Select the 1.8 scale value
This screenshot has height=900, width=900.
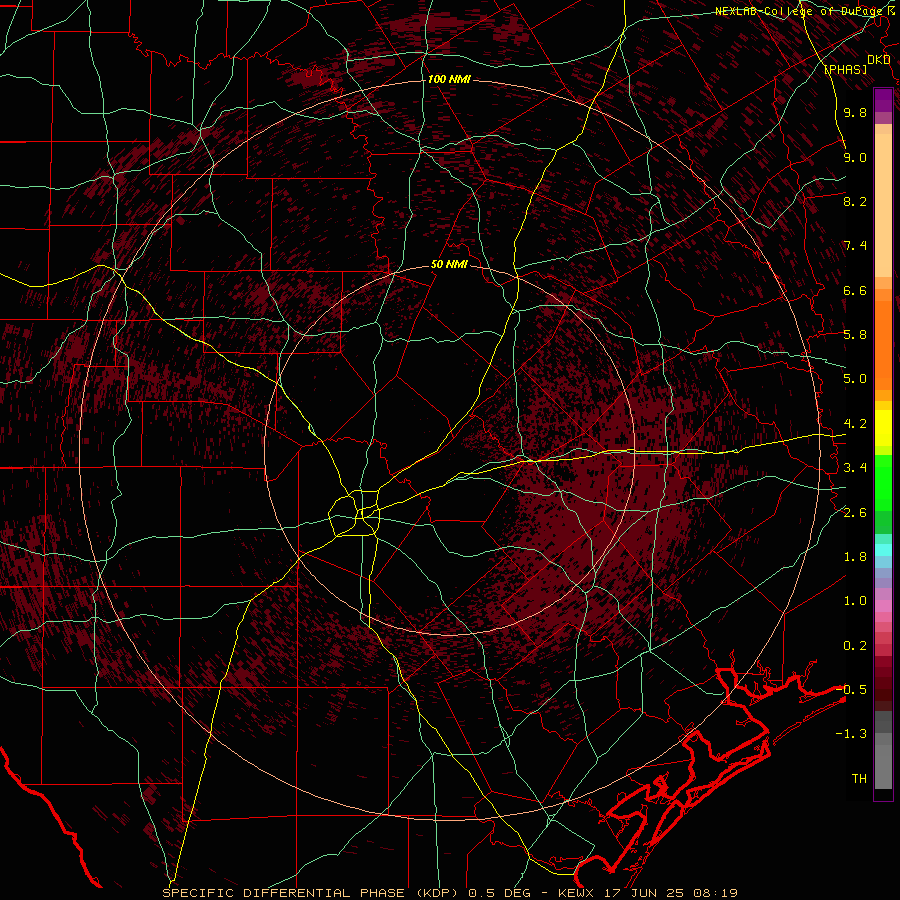coord(855,557)
